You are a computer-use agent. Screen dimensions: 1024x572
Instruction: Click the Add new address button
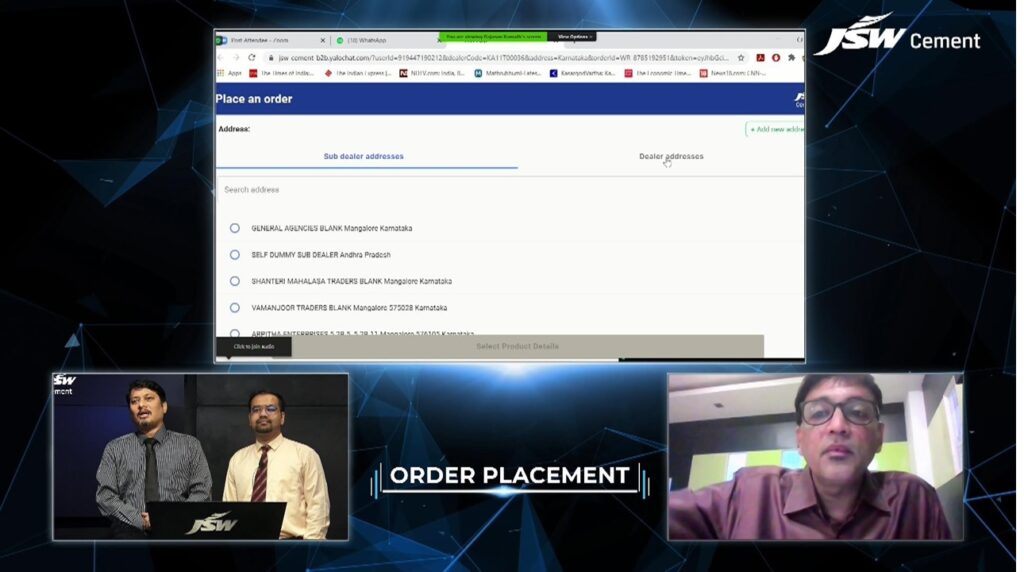click(775, 129)
